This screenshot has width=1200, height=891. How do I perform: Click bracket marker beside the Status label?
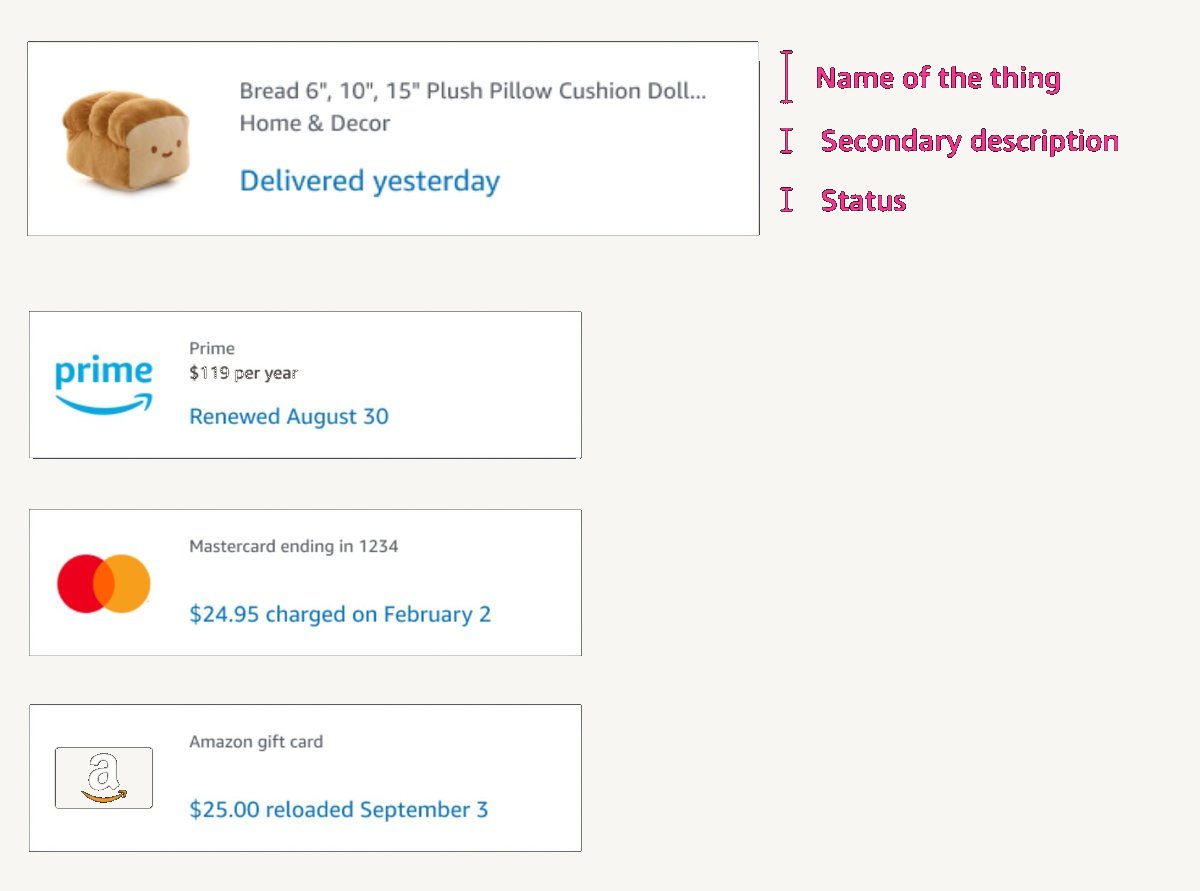787,200
